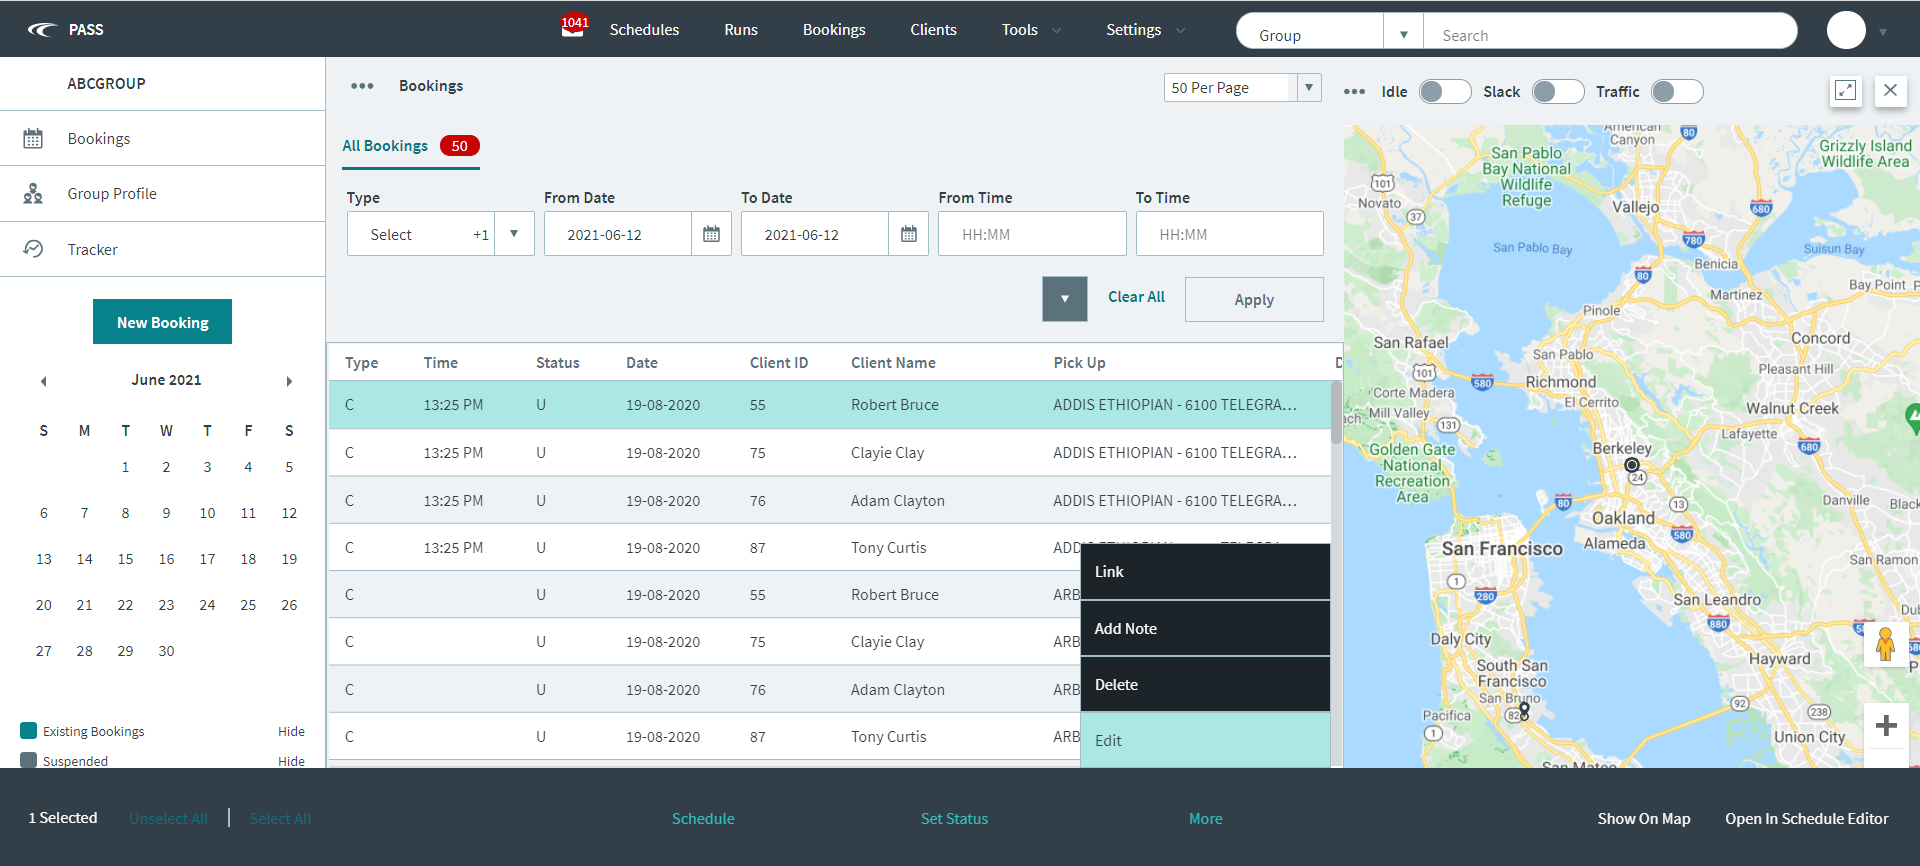This screenshot has width=1920, height=866.
Task: Open the From Date calendar picker icon
Action: pyautogui.click(x=711, y=234)
